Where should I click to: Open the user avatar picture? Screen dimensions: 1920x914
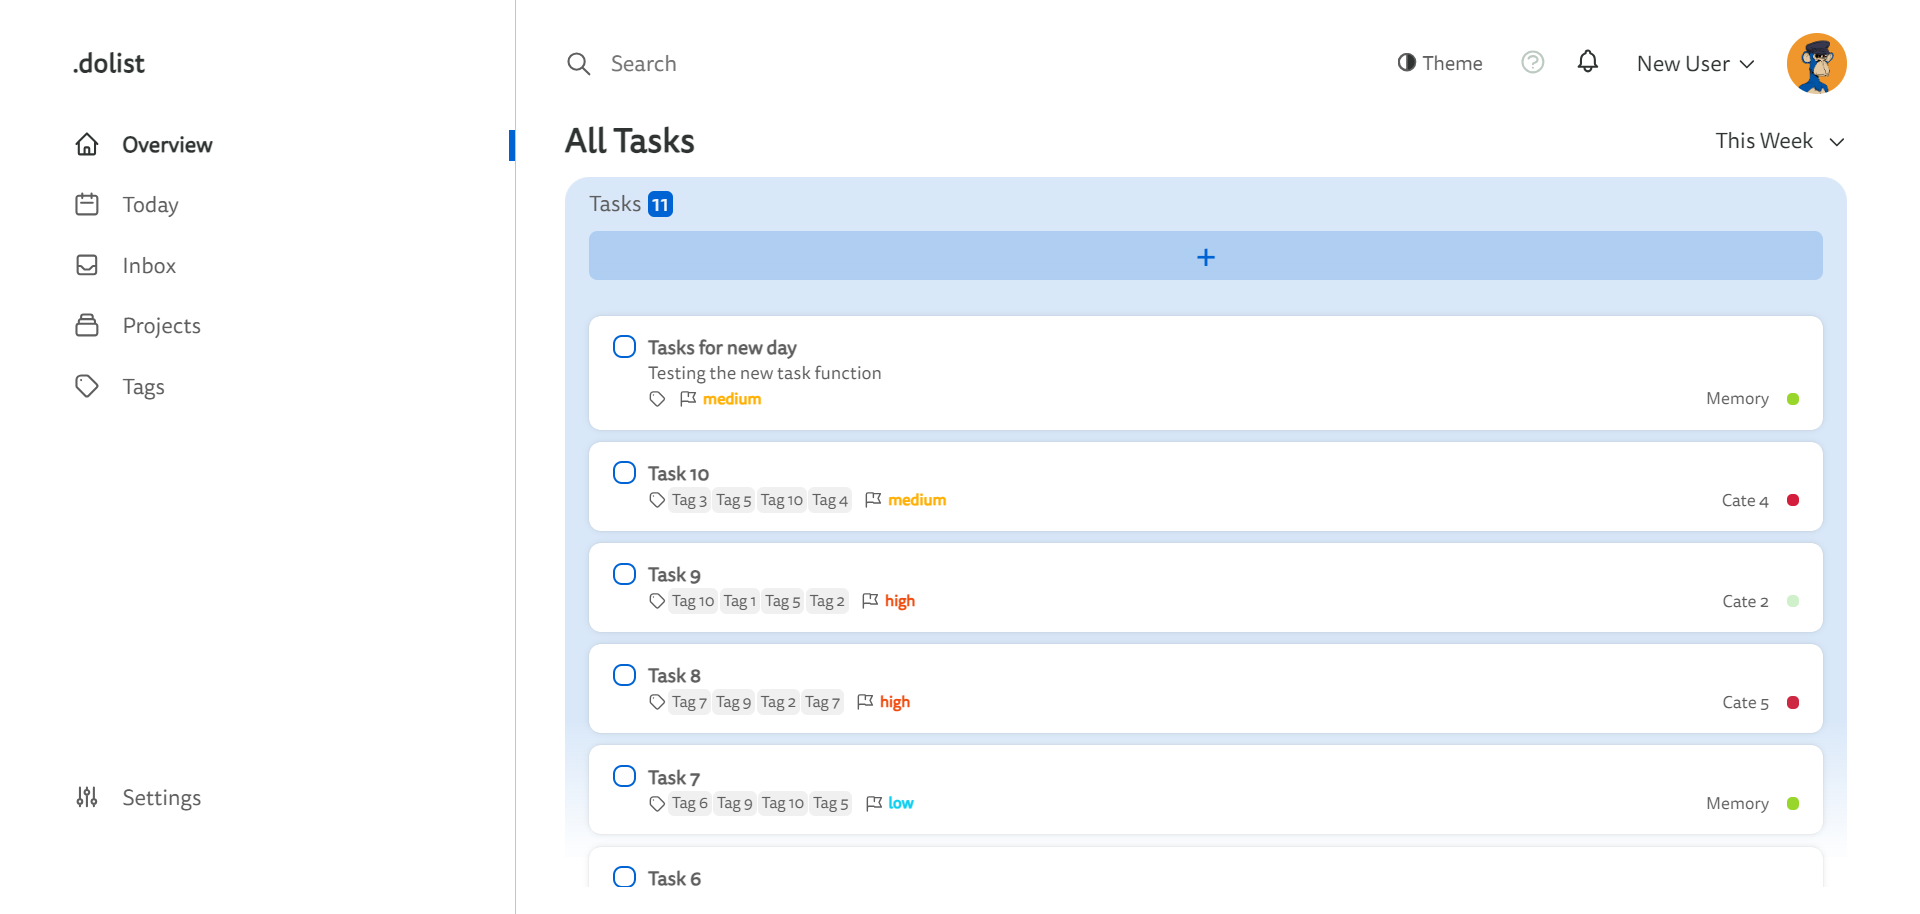(1816, 63)
